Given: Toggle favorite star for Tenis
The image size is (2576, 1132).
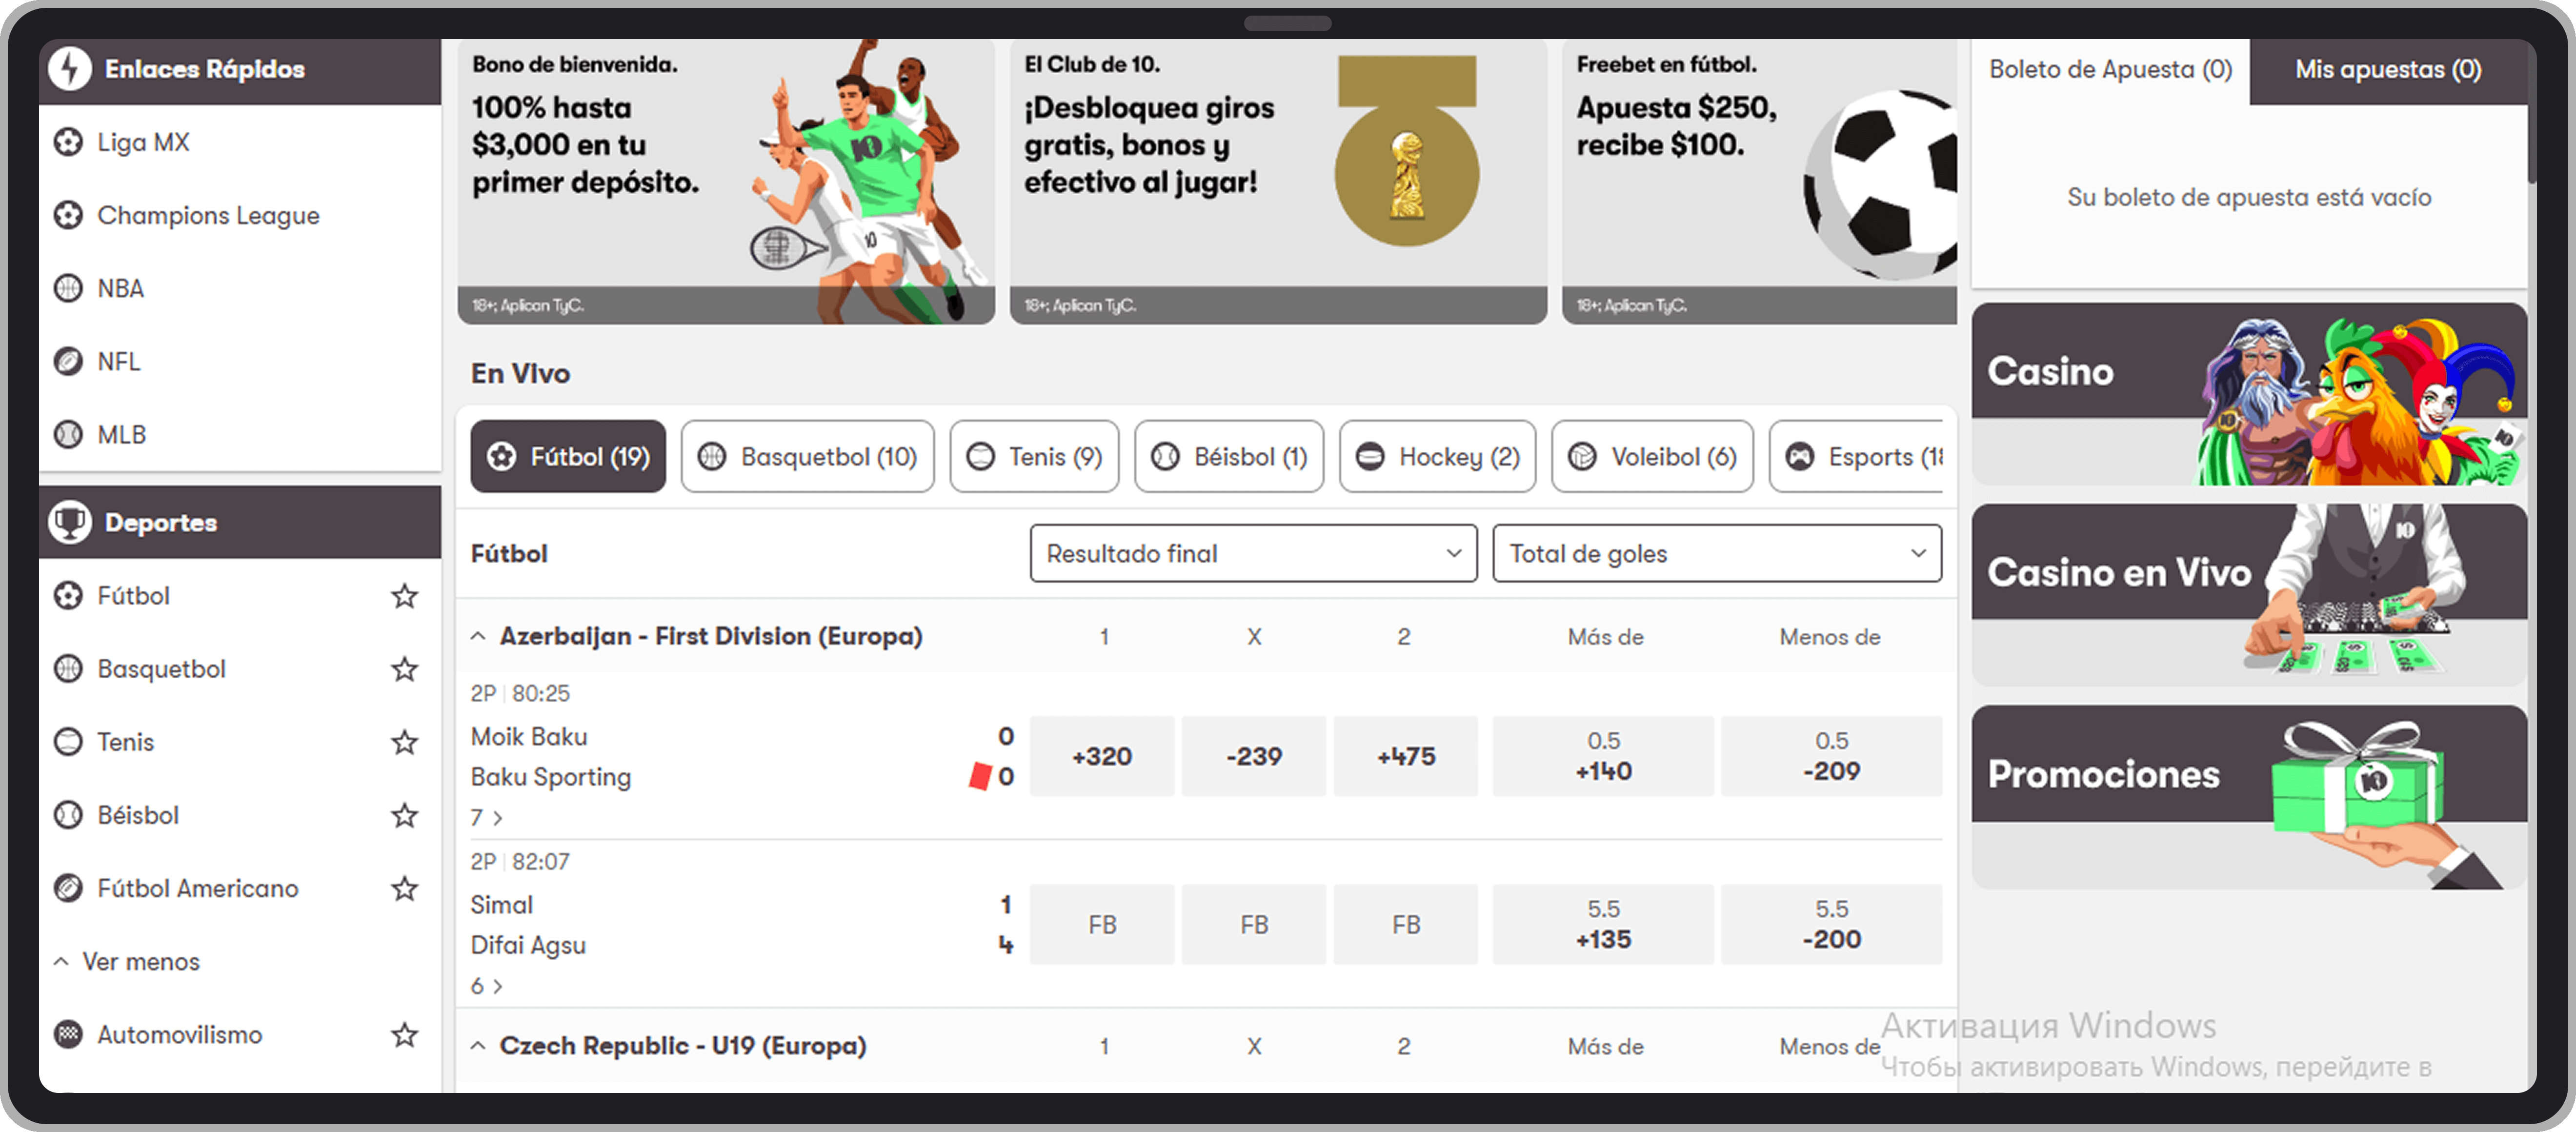Looking at the screenshot, I should (x=404, y=742).
